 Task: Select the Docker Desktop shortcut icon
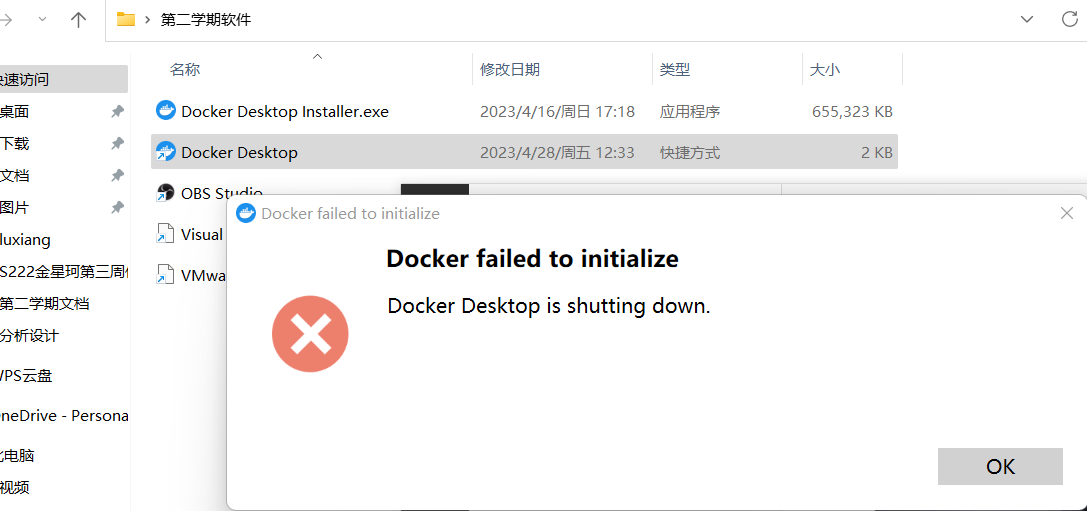(166, 151)
